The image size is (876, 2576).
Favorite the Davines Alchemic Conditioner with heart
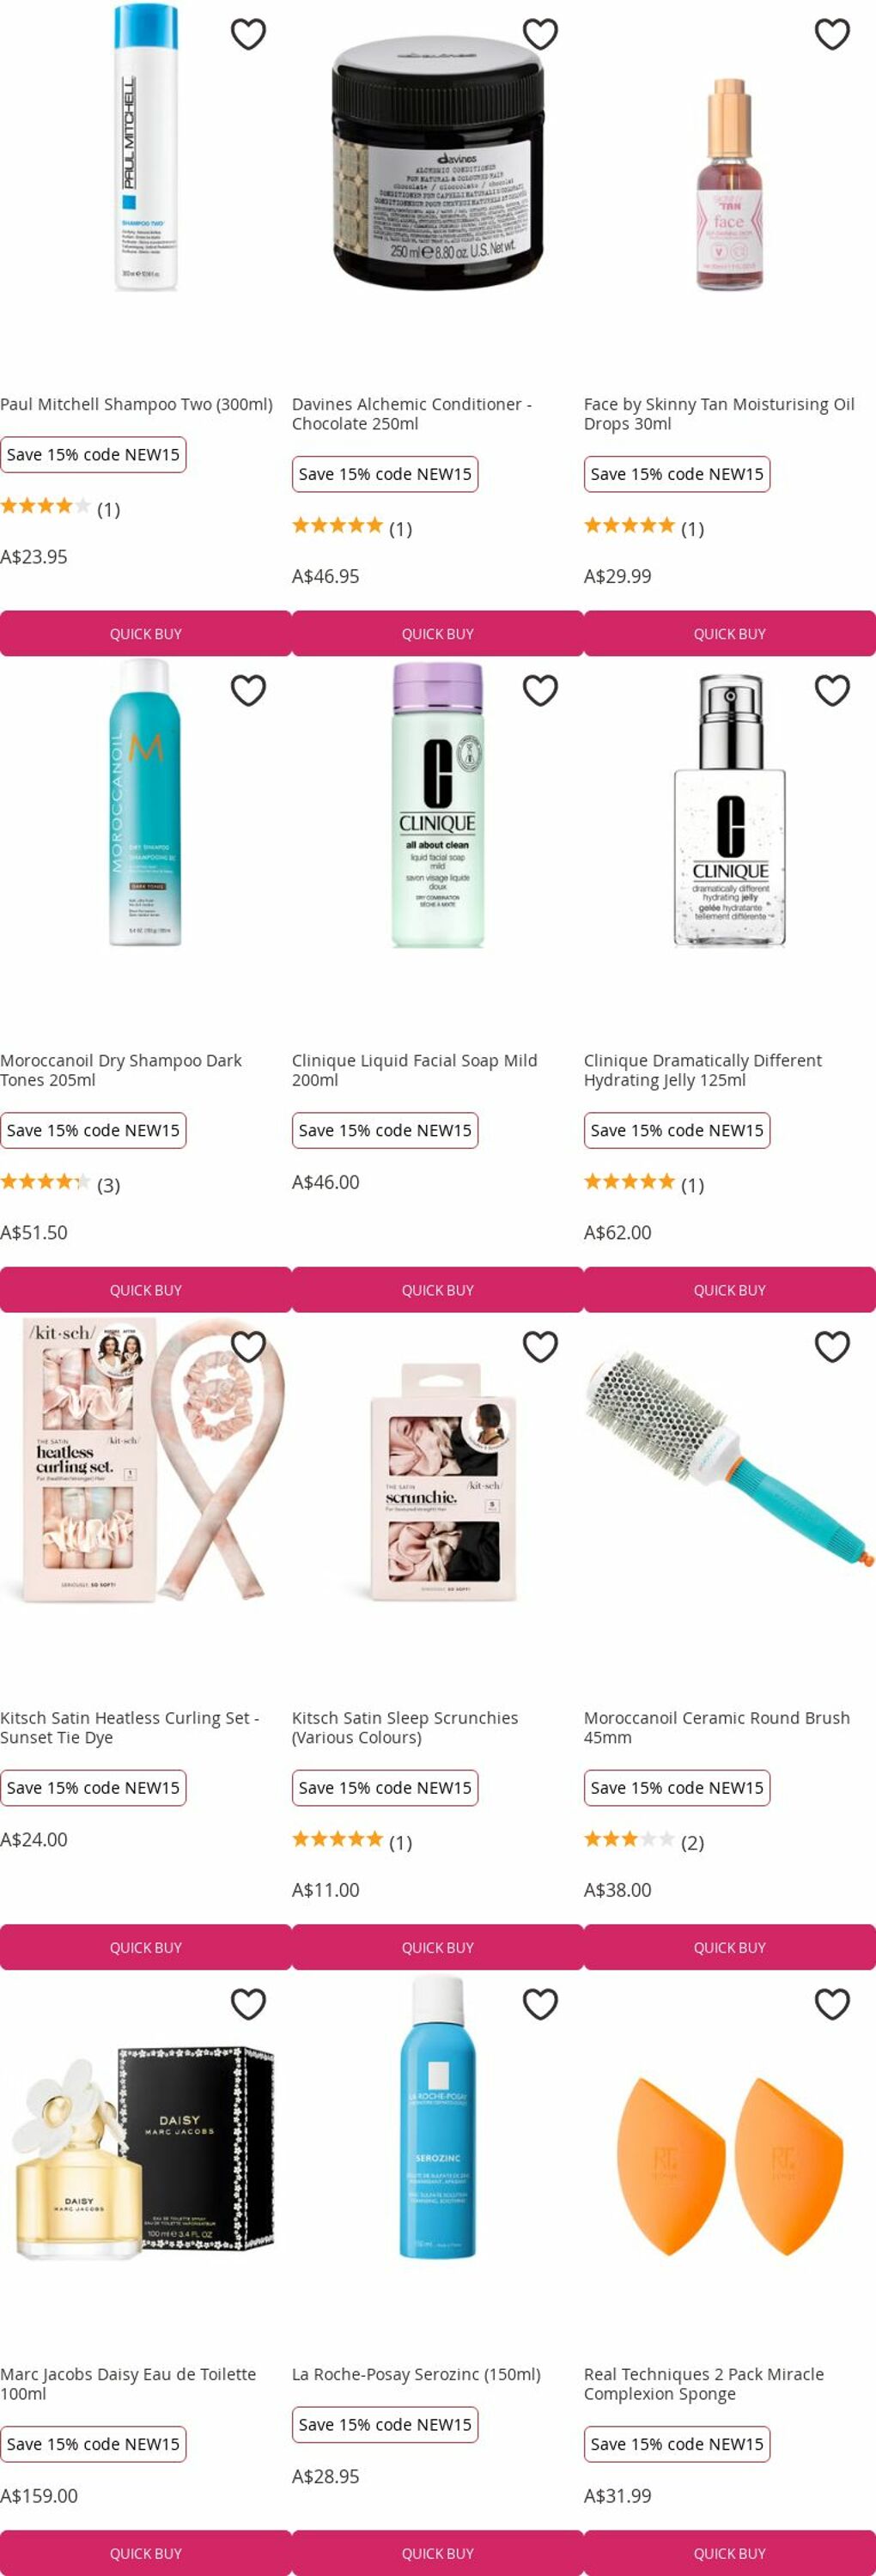coord(540,34)
